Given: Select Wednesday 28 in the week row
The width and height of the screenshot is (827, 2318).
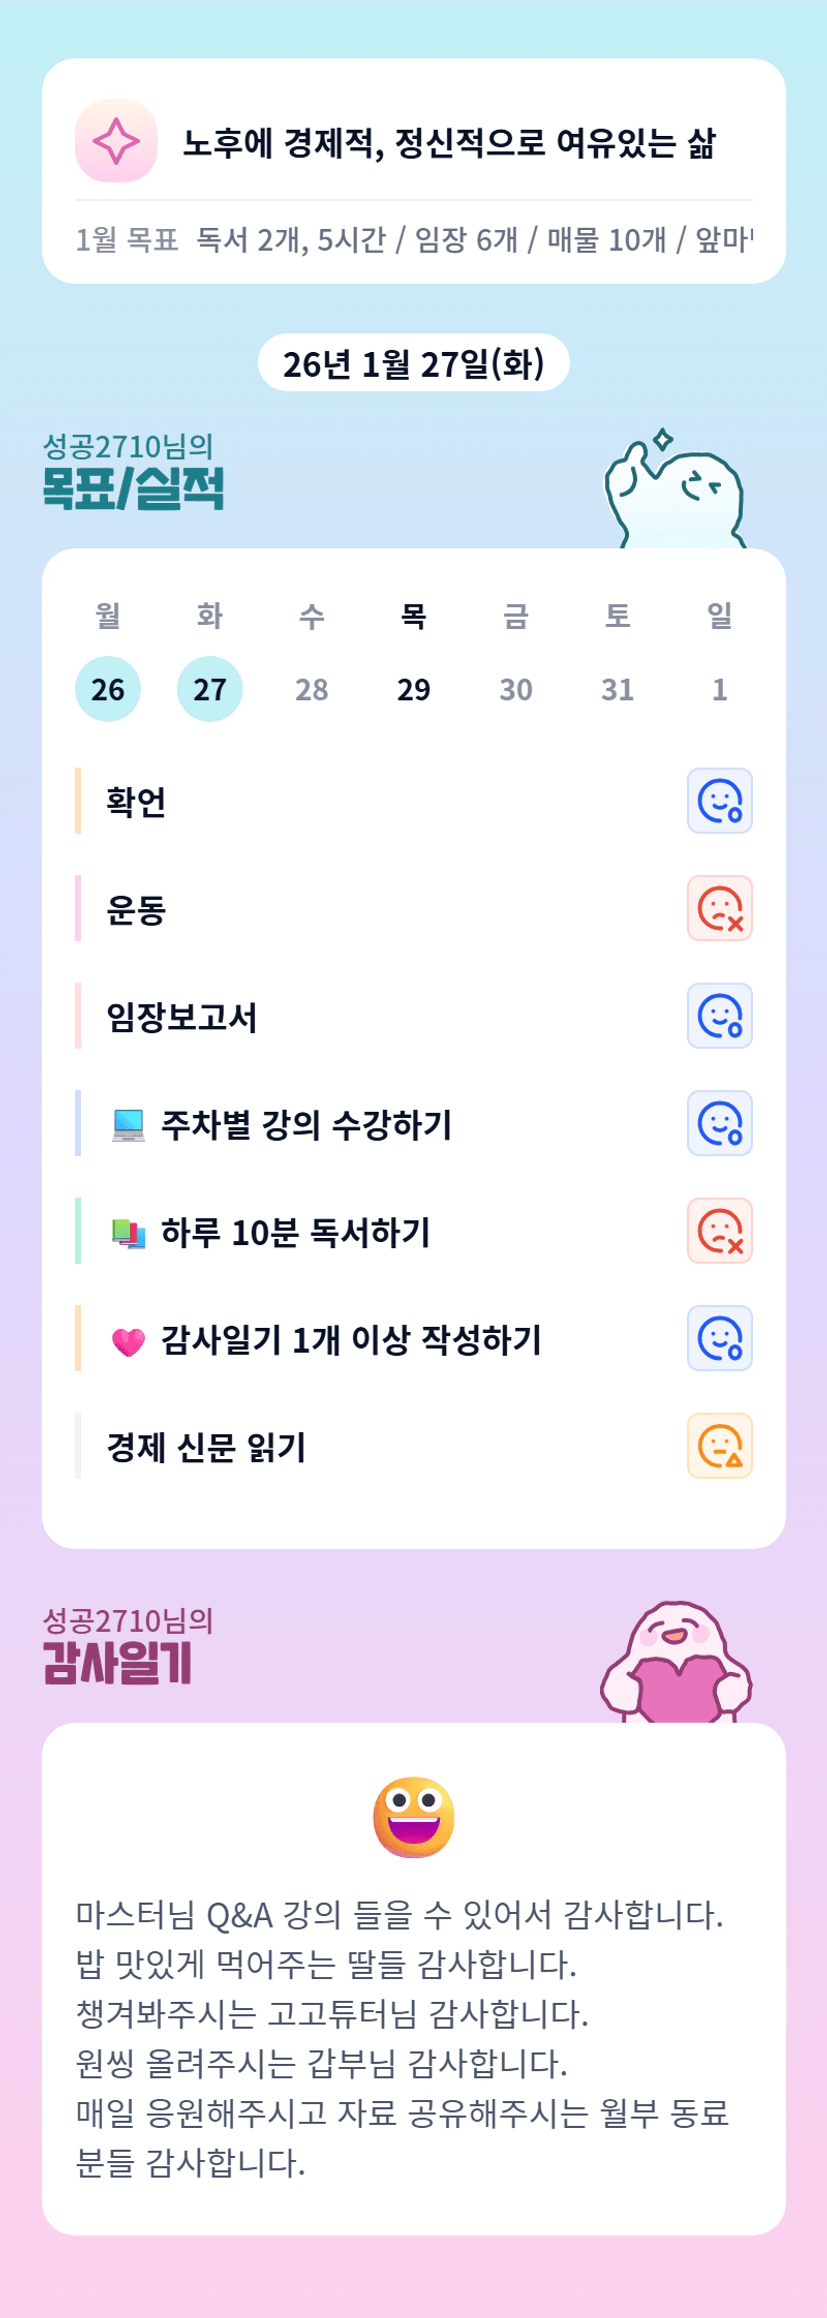Looking at the screenshot, I should click(312, 689).
